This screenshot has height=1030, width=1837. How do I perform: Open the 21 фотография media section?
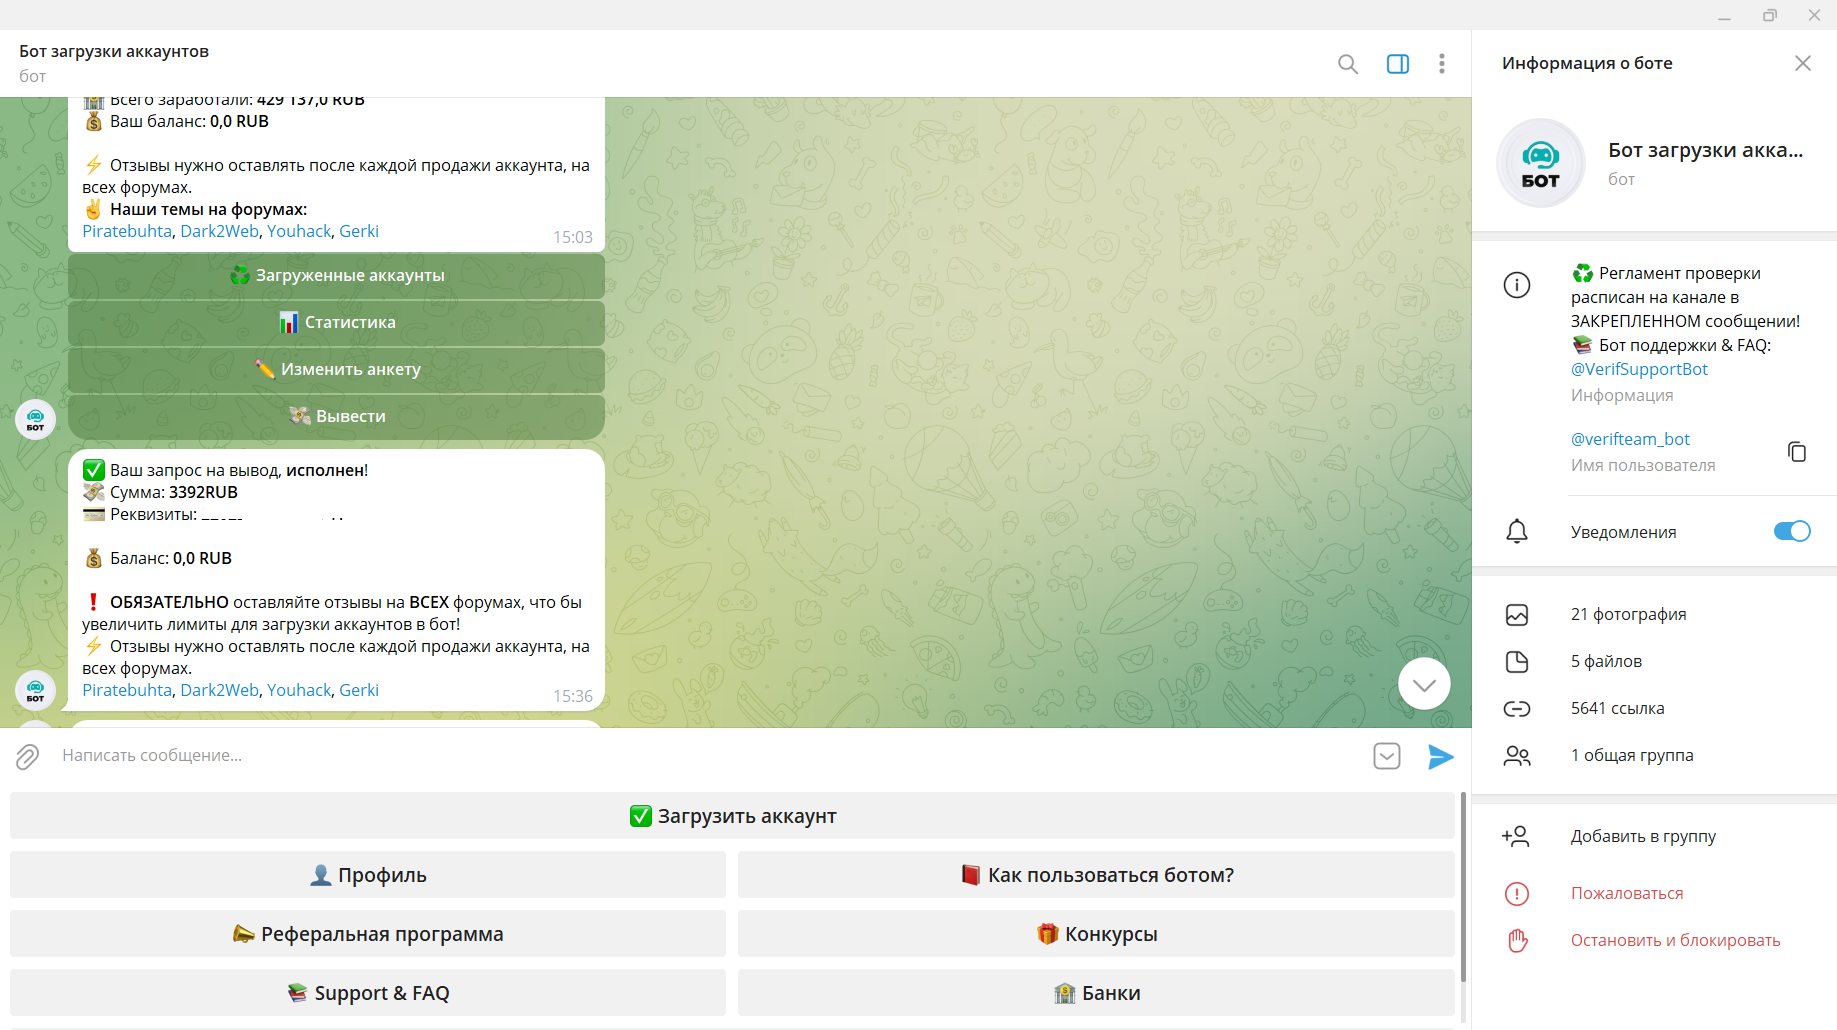(x=1627, y=614)
